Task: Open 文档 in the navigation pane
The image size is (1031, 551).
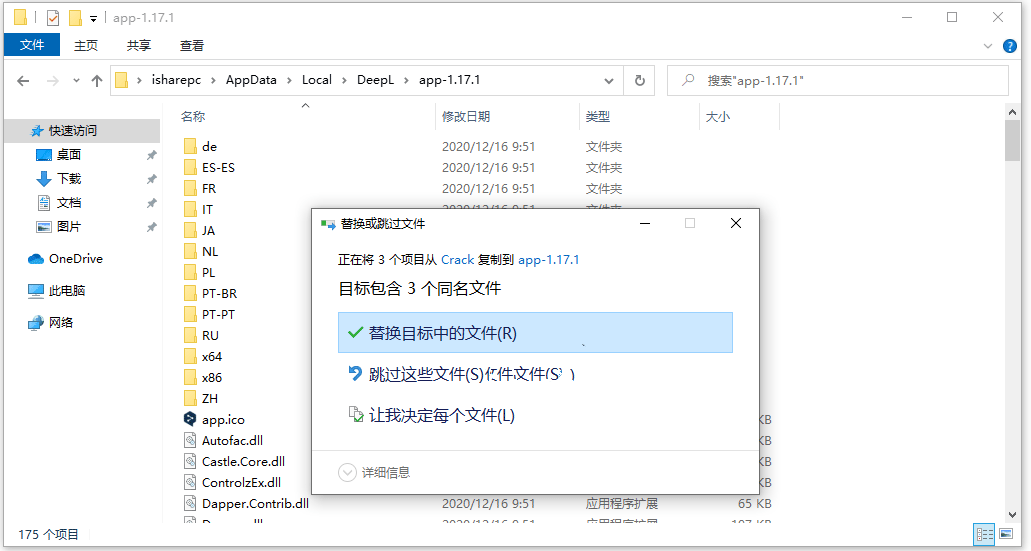Action: (x=68, y=203)
